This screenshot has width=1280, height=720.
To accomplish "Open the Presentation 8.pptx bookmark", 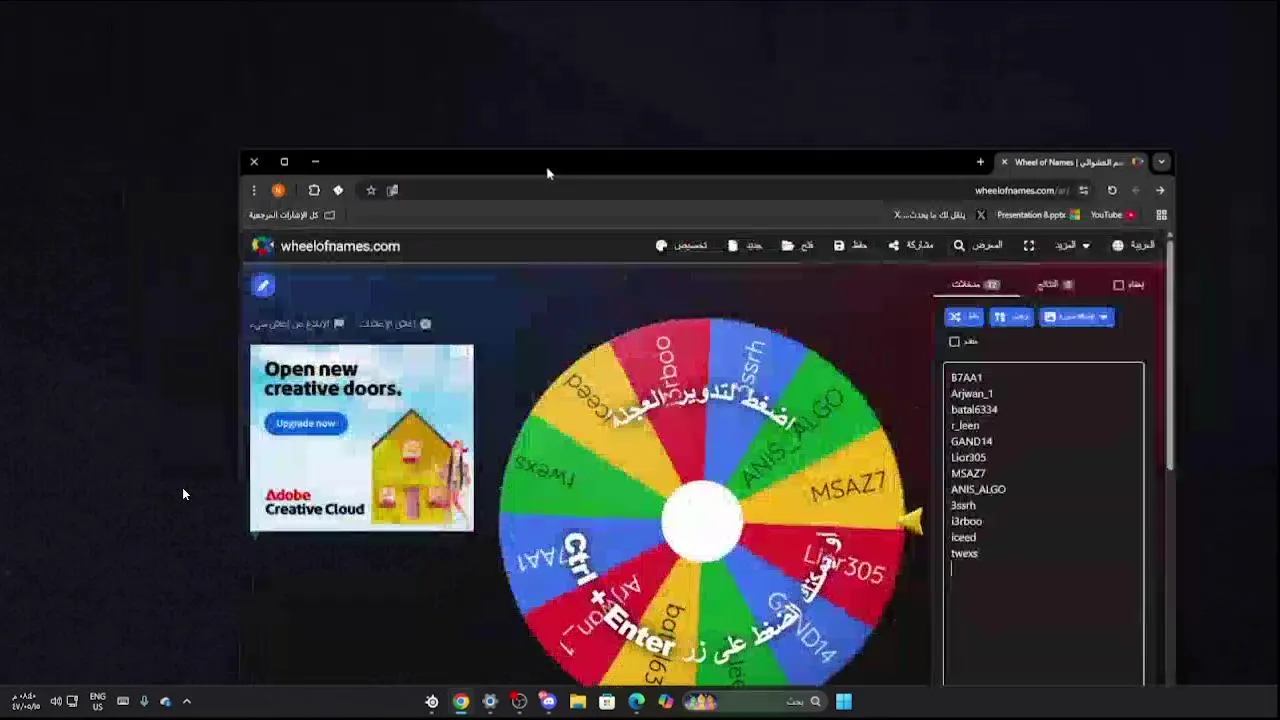I will coord(1038,215).
